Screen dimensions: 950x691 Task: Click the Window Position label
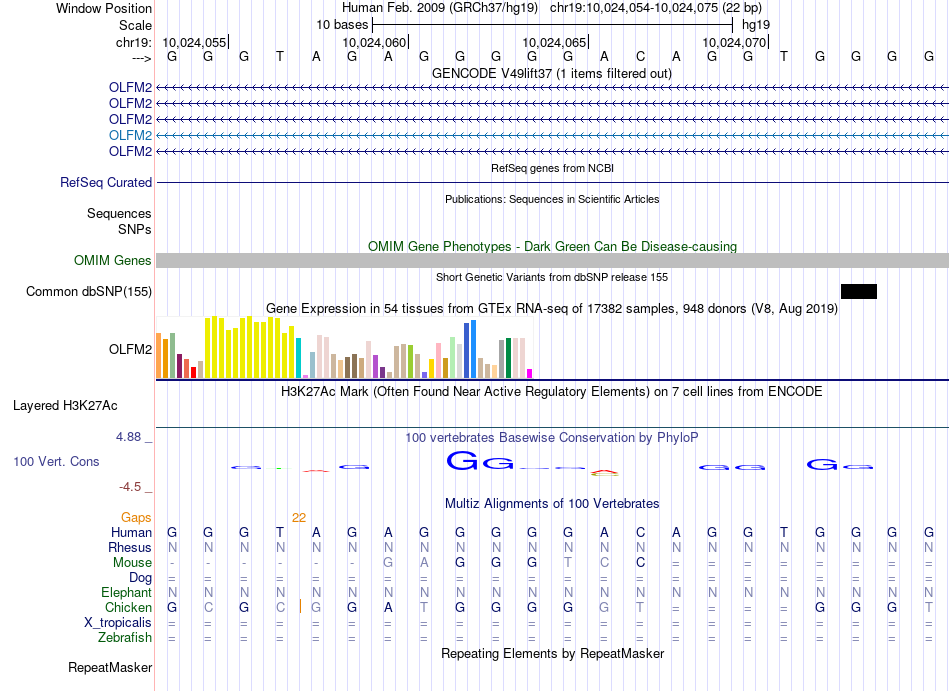click(x=104, y=8)
